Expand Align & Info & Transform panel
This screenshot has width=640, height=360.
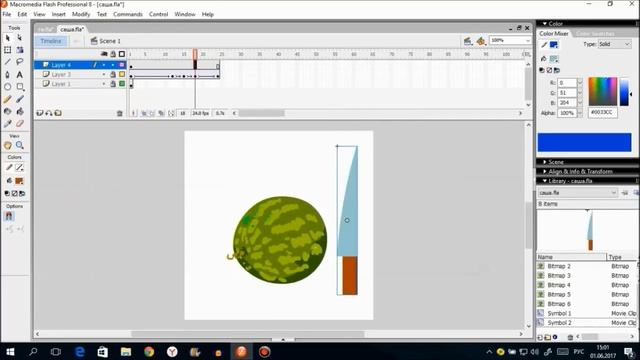(544, 171)
